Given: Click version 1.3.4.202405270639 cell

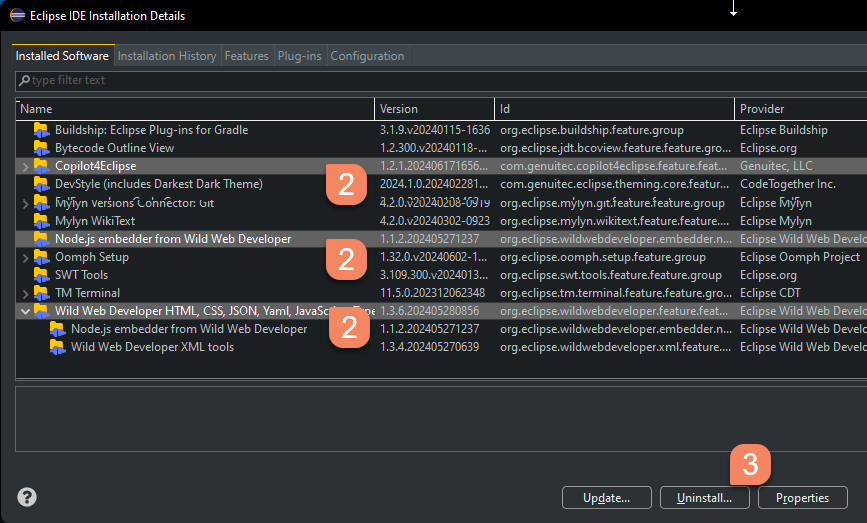Looking at the screenshot, I should (430, 347).
